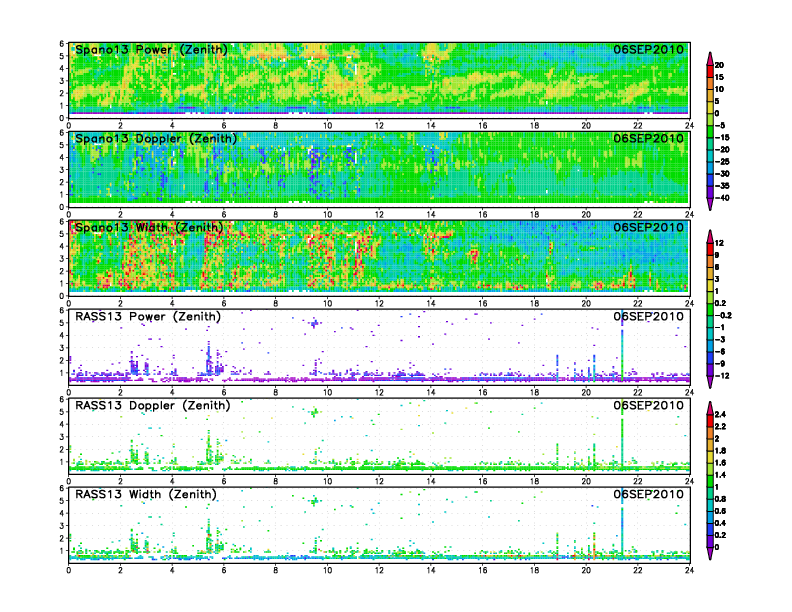Click the '1.6' label on the colorbar
792x612 pixels.
point(720,463)
